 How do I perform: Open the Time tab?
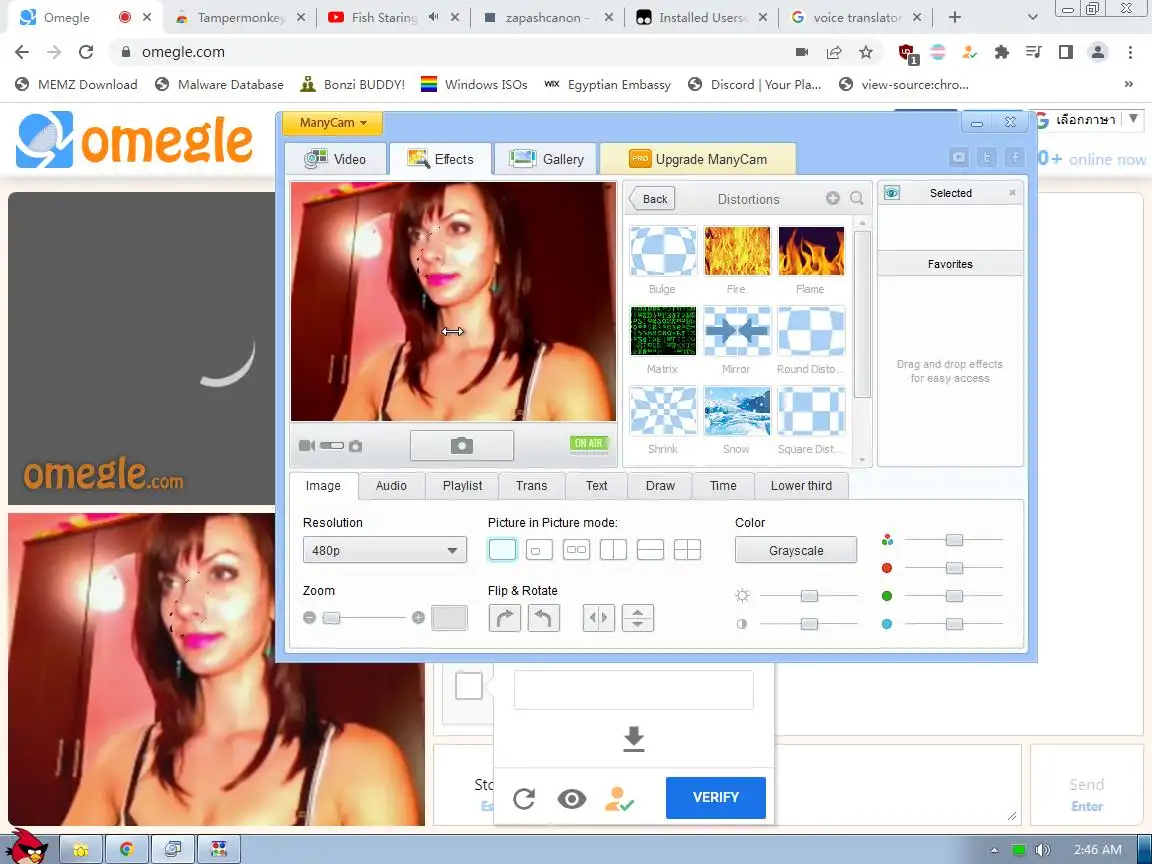[x=723, y=486]
